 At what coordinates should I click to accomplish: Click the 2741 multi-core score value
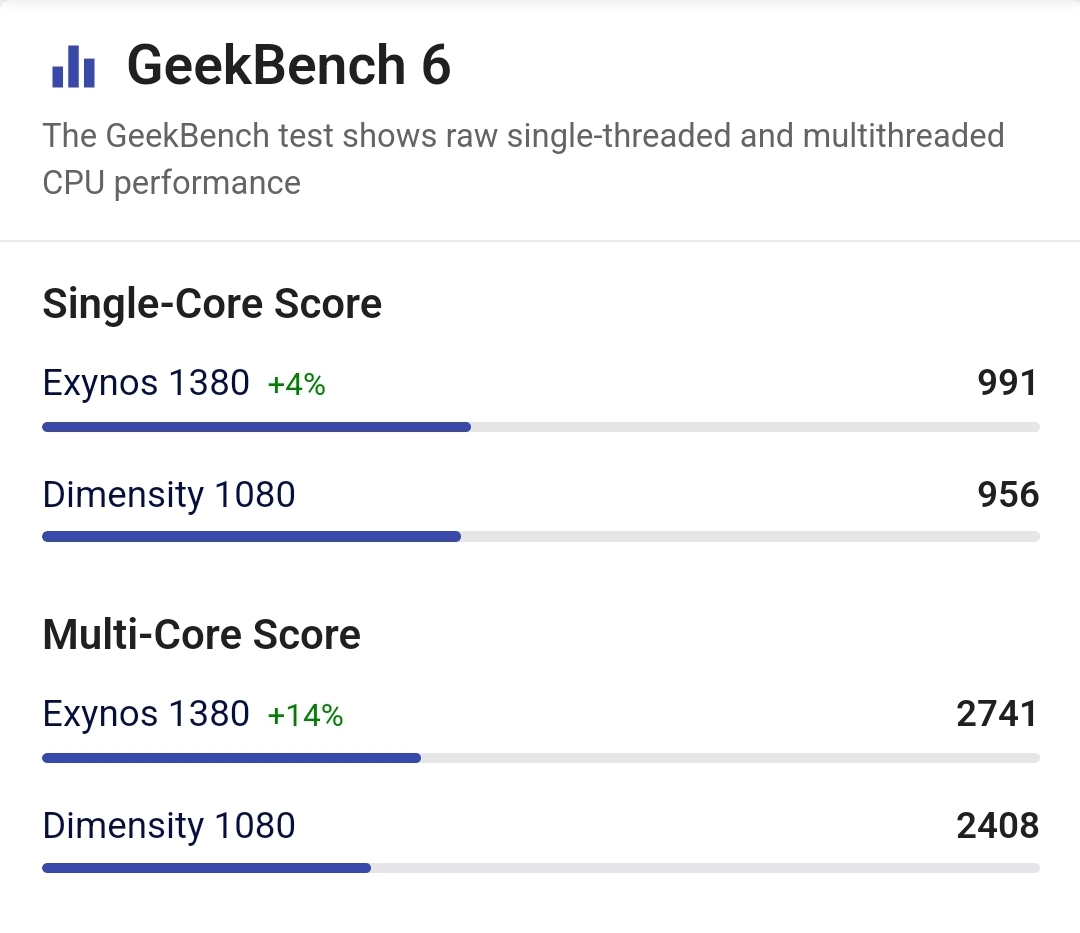point(997,714)
